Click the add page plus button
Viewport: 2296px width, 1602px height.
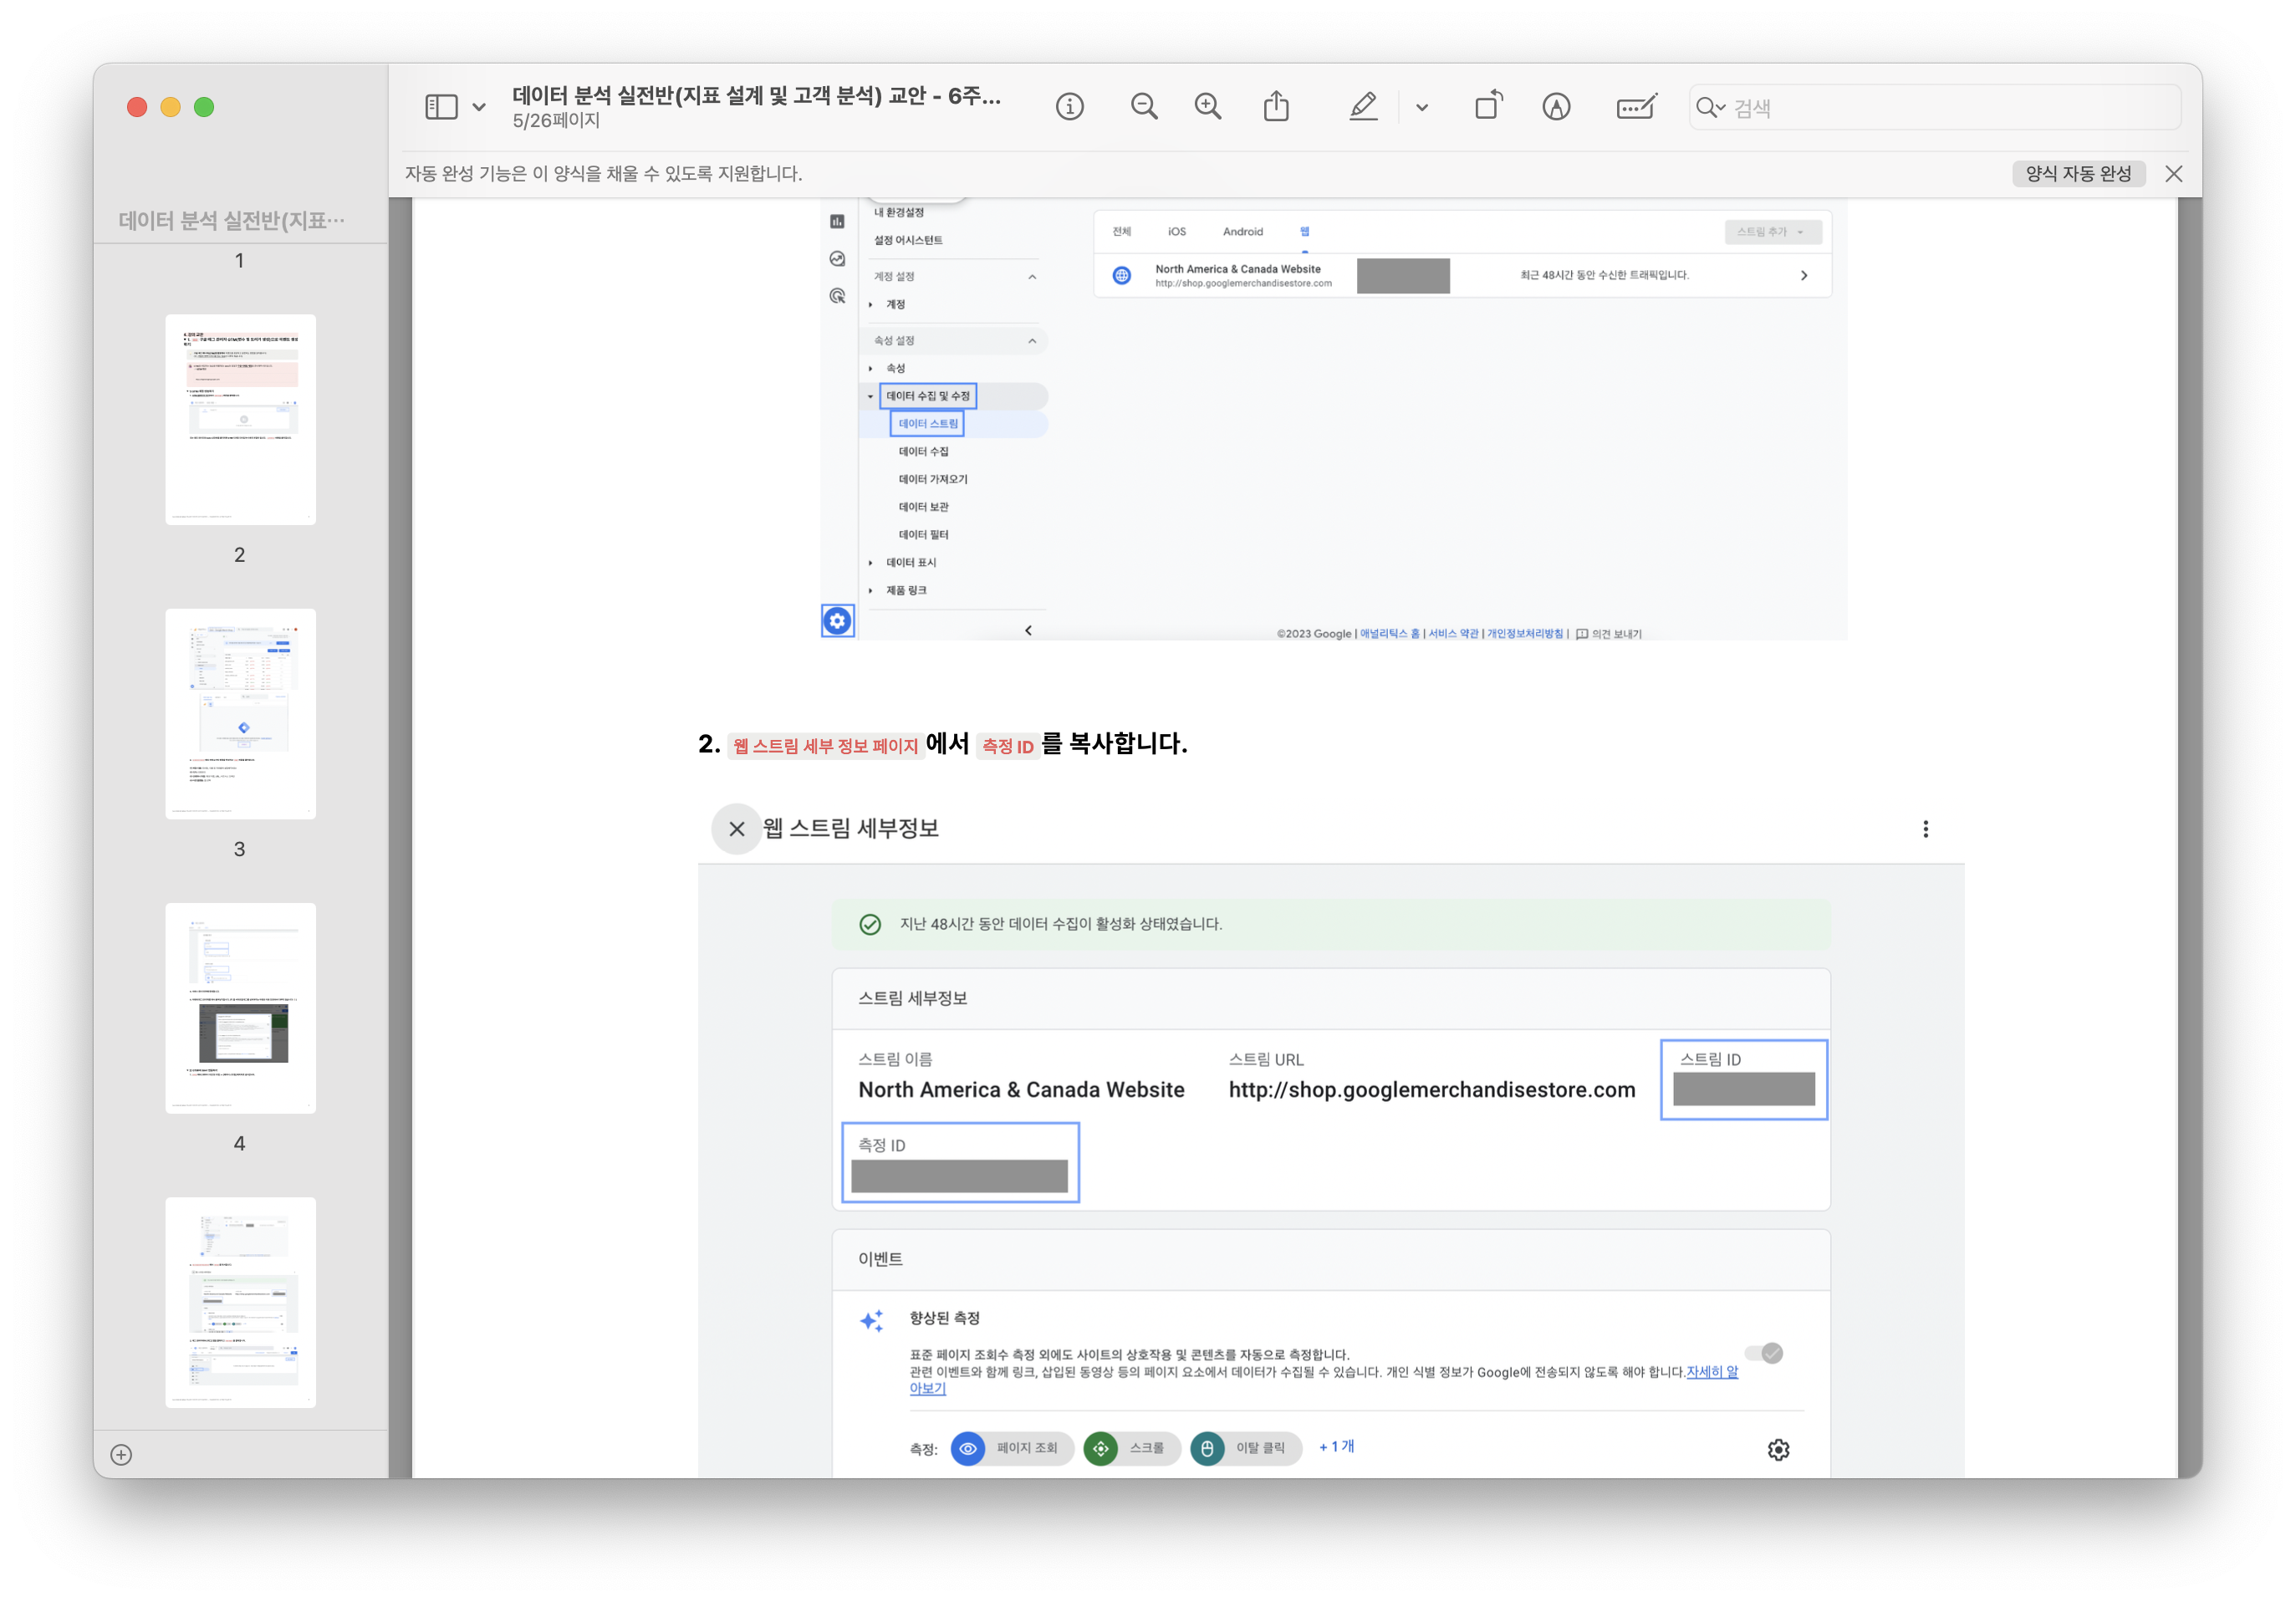(x=121, y=1455)
